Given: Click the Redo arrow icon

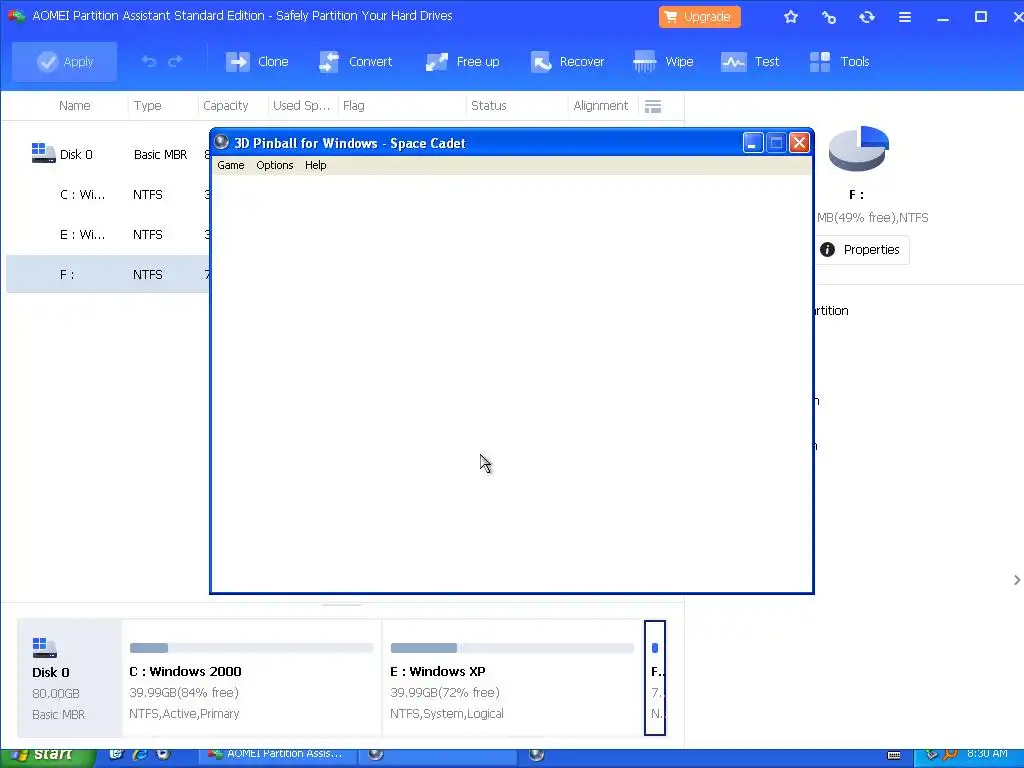Looking at the screenshot, I should [x=175, y=61].
